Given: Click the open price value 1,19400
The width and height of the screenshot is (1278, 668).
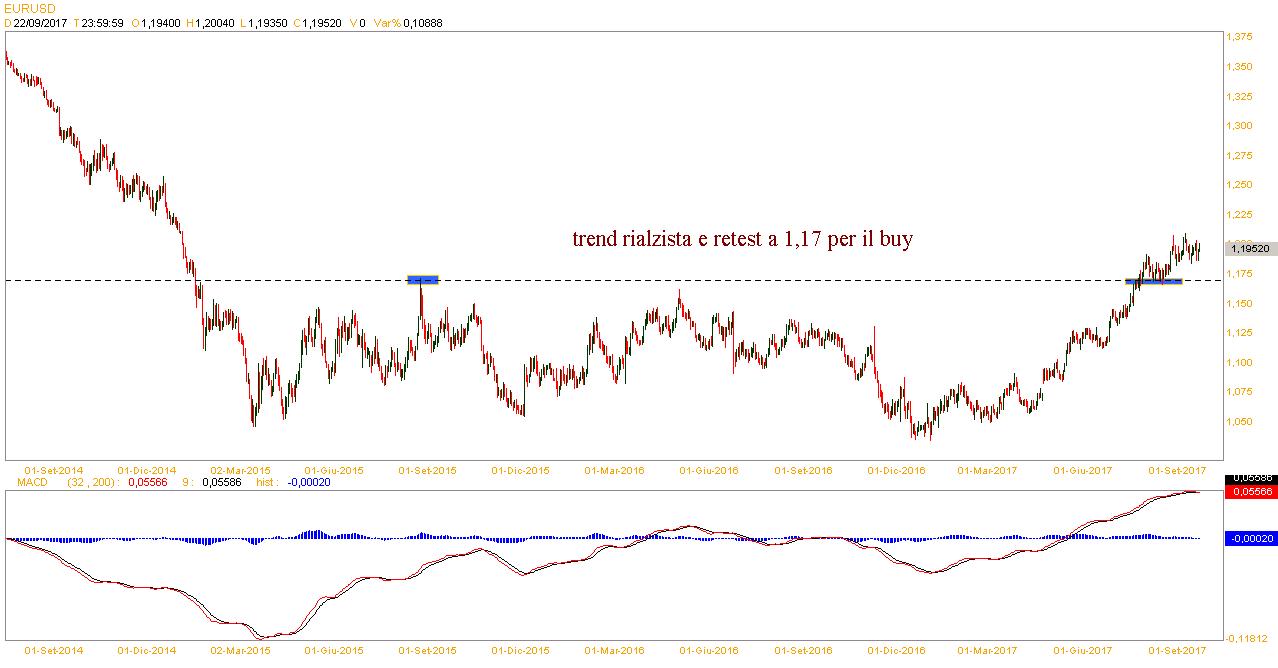Looking at the screenshot, I should (x=164, y=23).
